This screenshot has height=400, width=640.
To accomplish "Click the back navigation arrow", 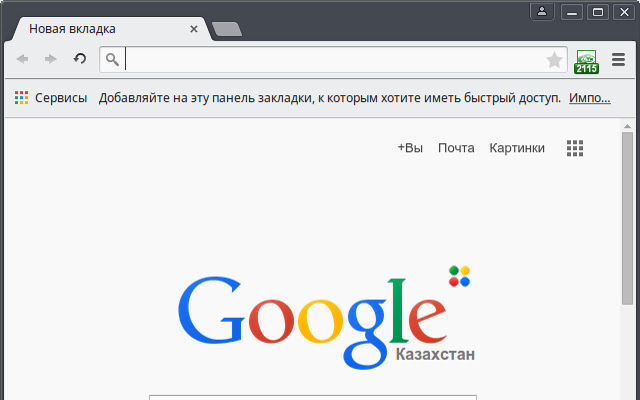I will click(x=22, y=59).
